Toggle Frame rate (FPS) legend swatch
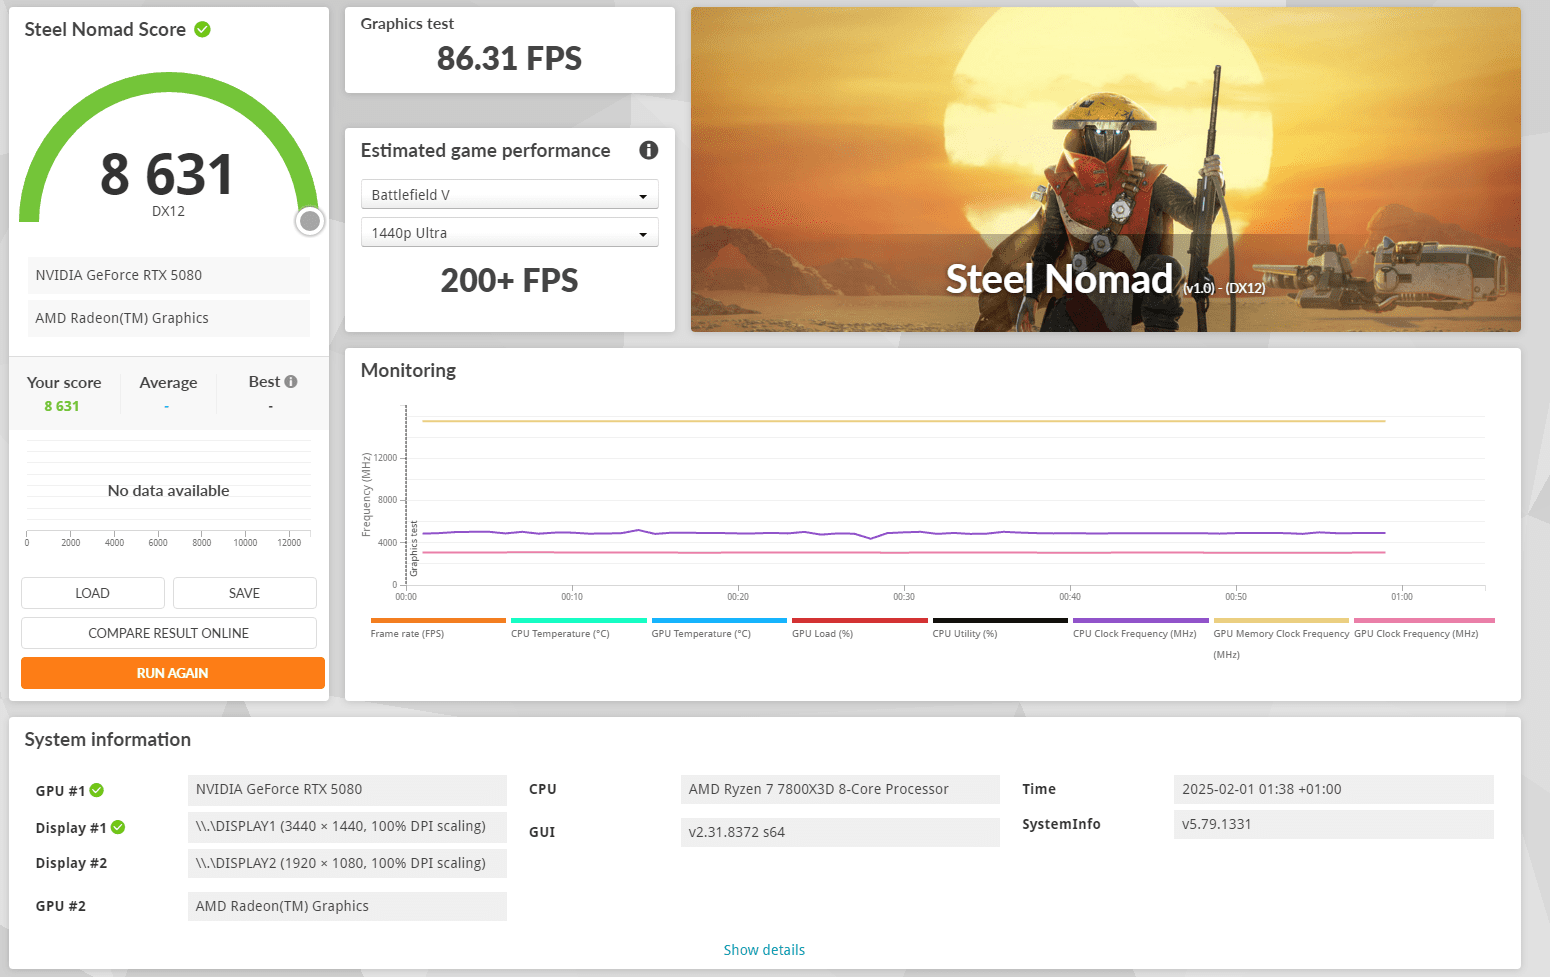 coord(438,621)
